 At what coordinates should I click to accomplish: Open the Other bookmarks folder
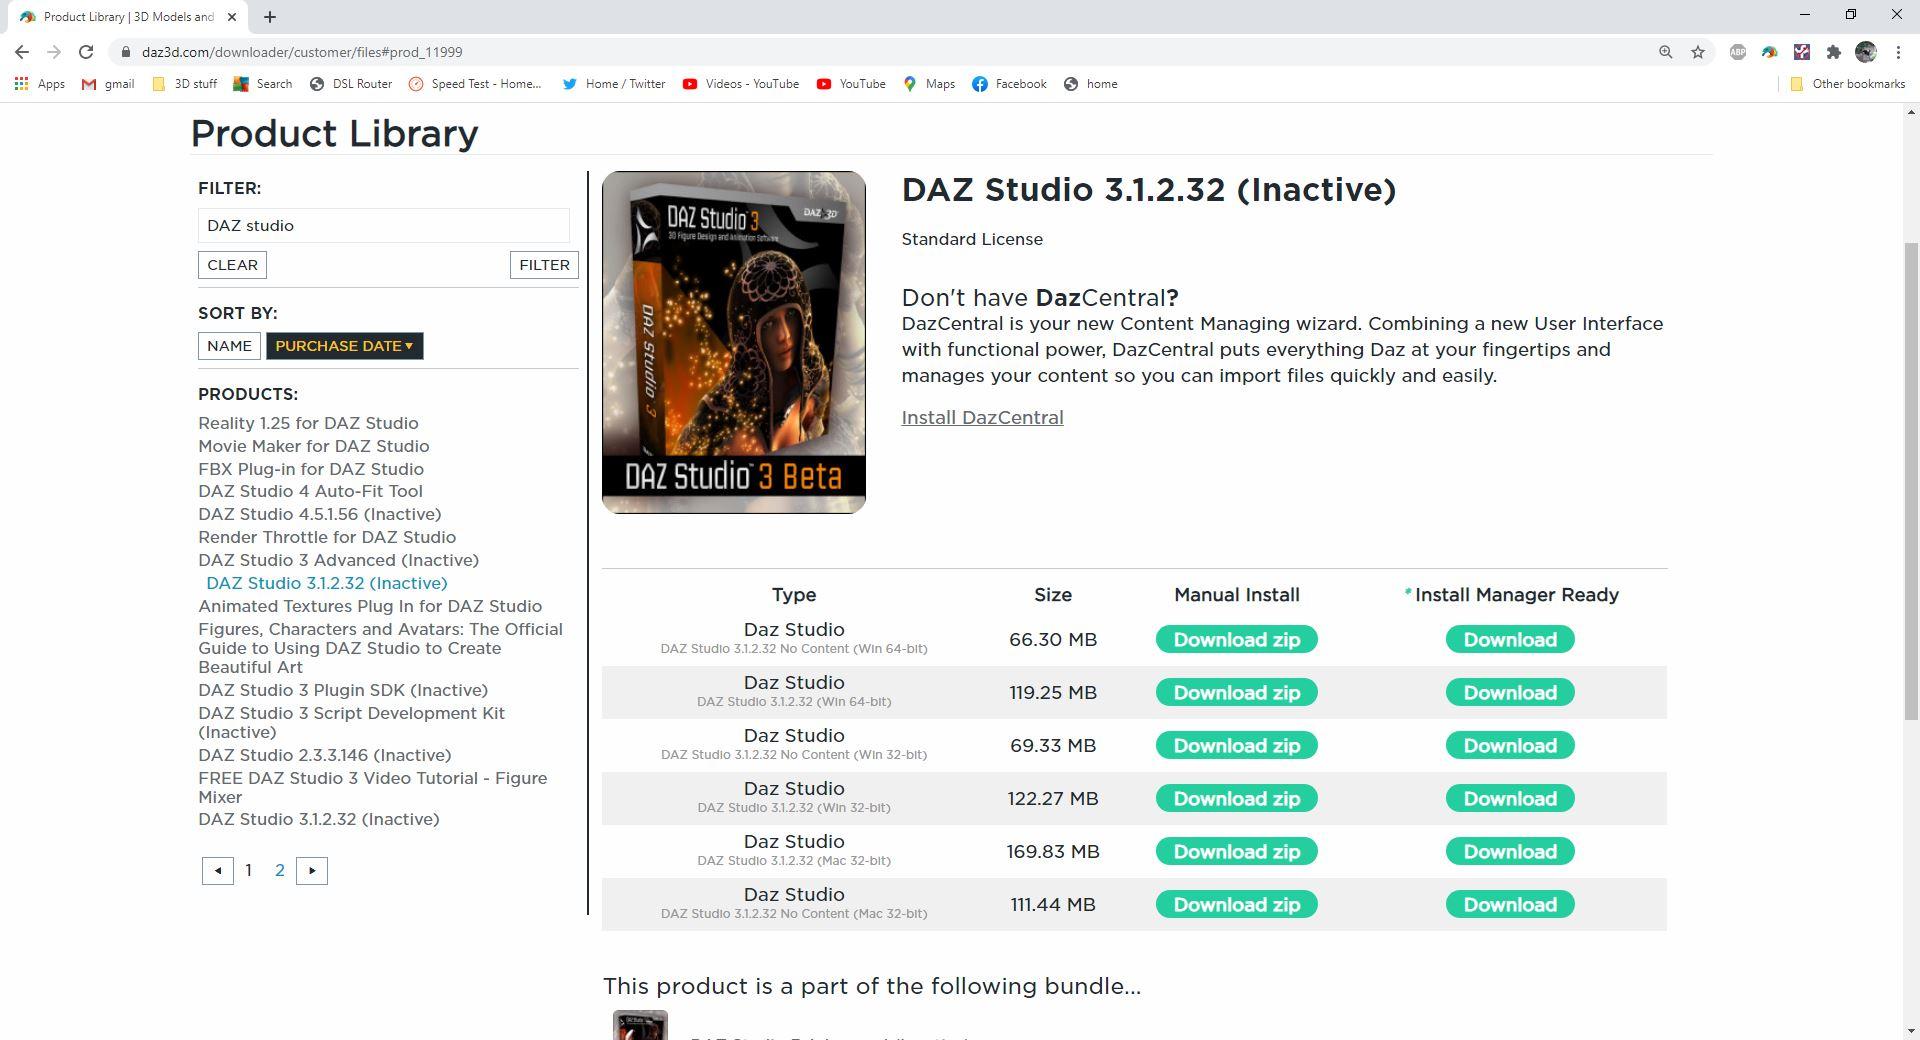click(1847, 84)
